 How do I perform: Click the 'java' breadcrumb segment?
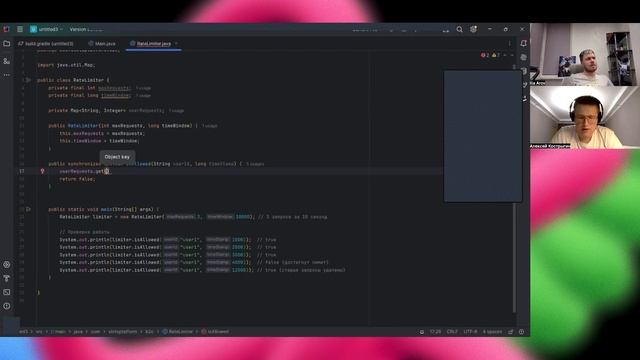click(78, 332)
